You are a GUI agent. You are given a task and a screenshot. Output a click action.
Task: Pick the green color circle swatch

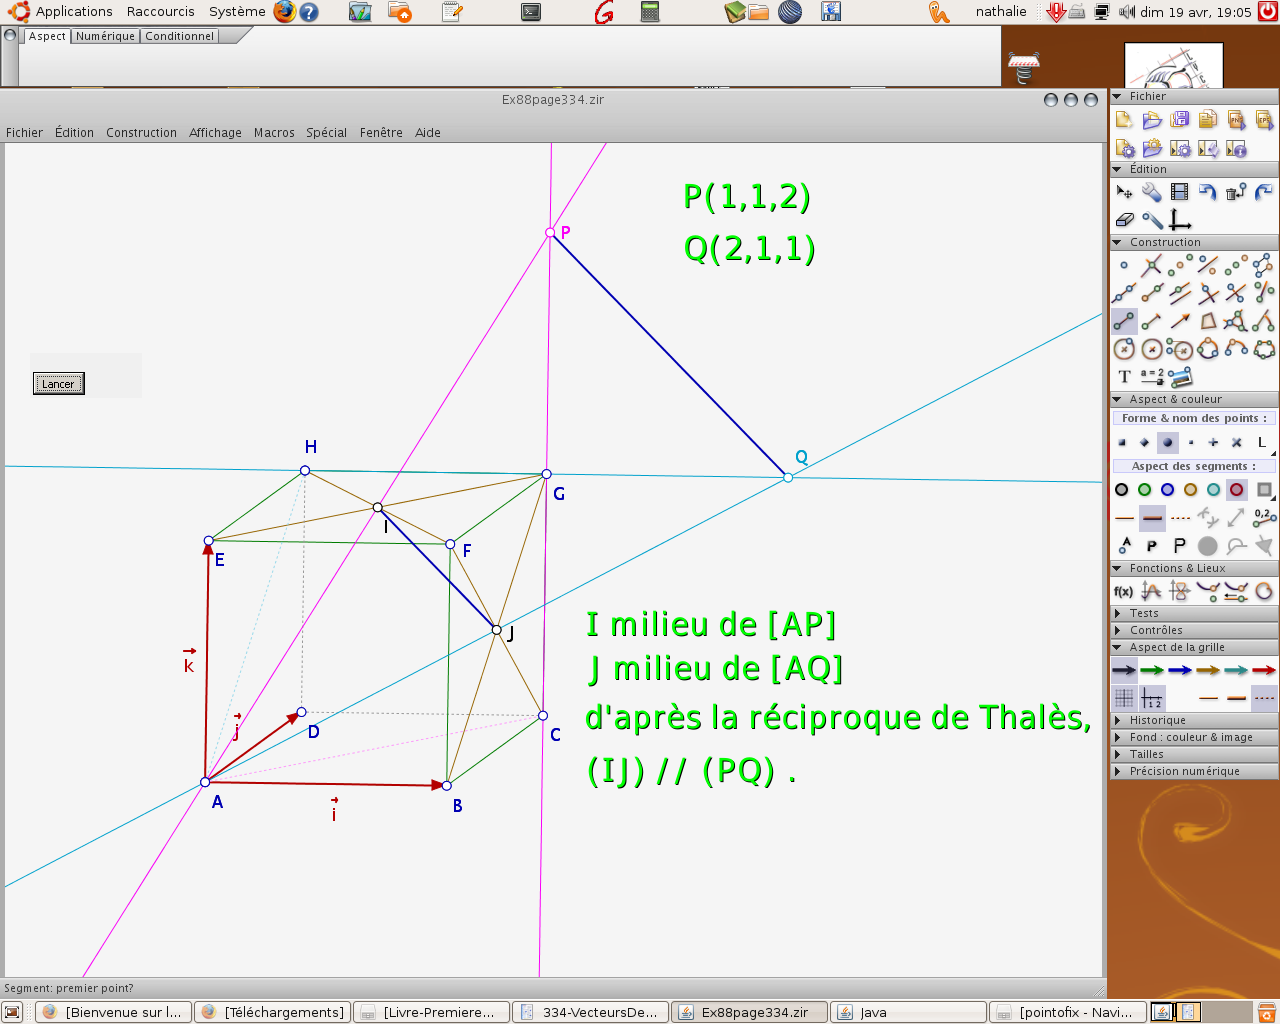(x=1144, y=490)
